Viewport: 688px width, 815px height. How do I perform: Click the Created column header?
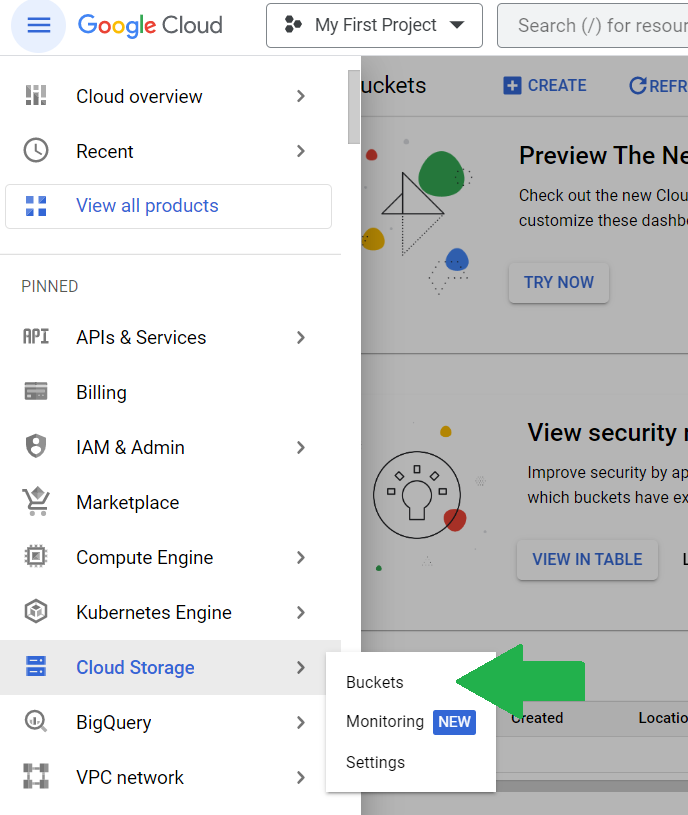coord(537,718)
